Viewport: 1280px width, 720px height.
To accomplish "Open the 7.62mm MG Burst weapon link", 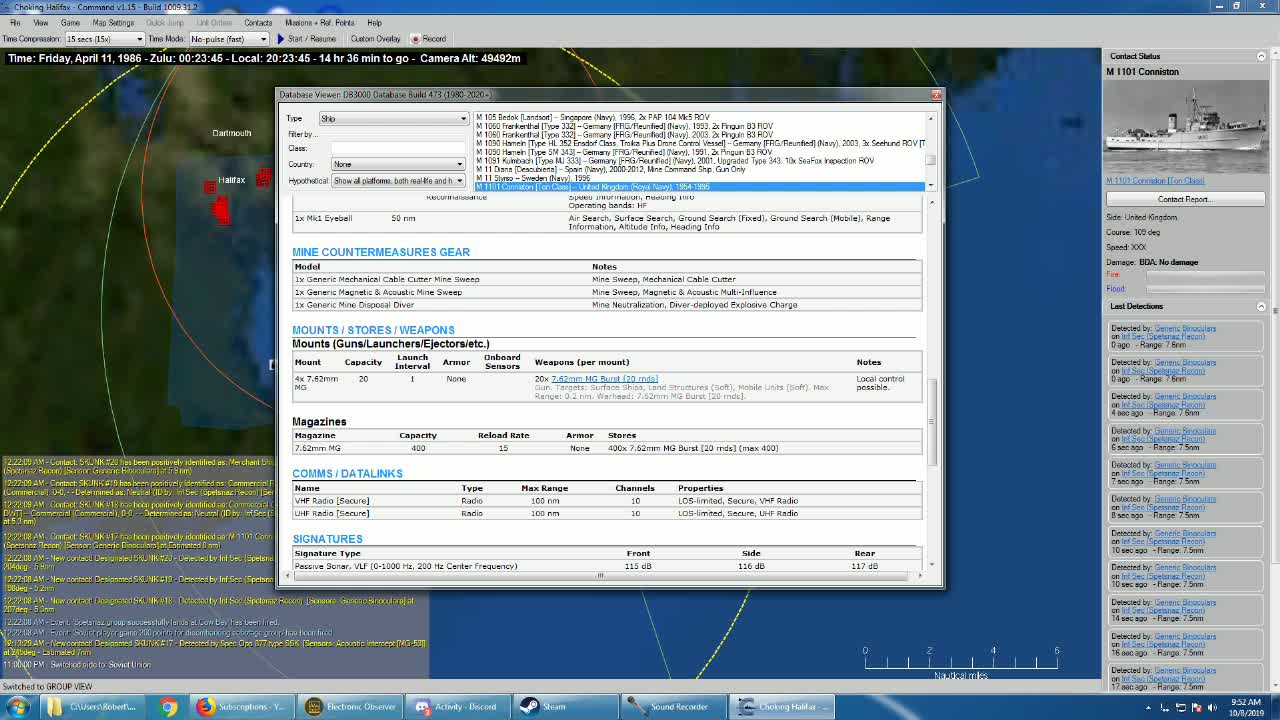I will point(604,379).
